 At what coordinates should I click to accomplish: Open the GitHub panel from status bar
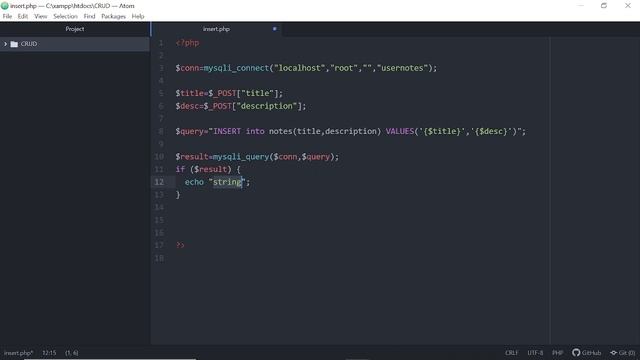click(x=587, y=353)
